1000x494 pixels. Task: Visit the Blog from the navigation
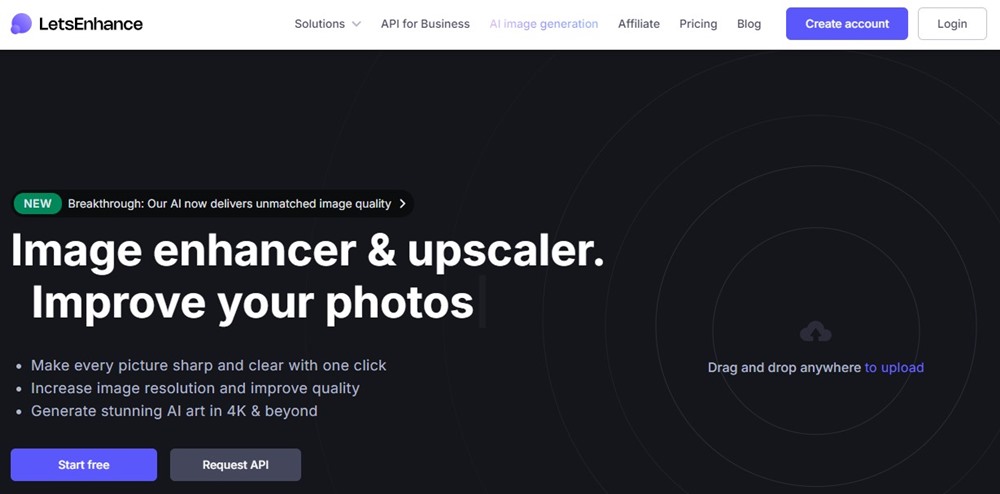pyautogui.click(x=748, y=24)
